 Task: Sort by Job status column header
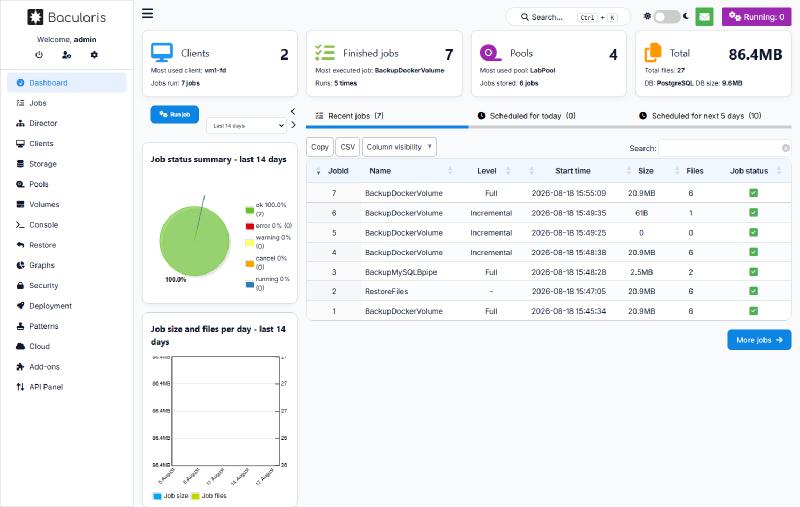point(753,171)
